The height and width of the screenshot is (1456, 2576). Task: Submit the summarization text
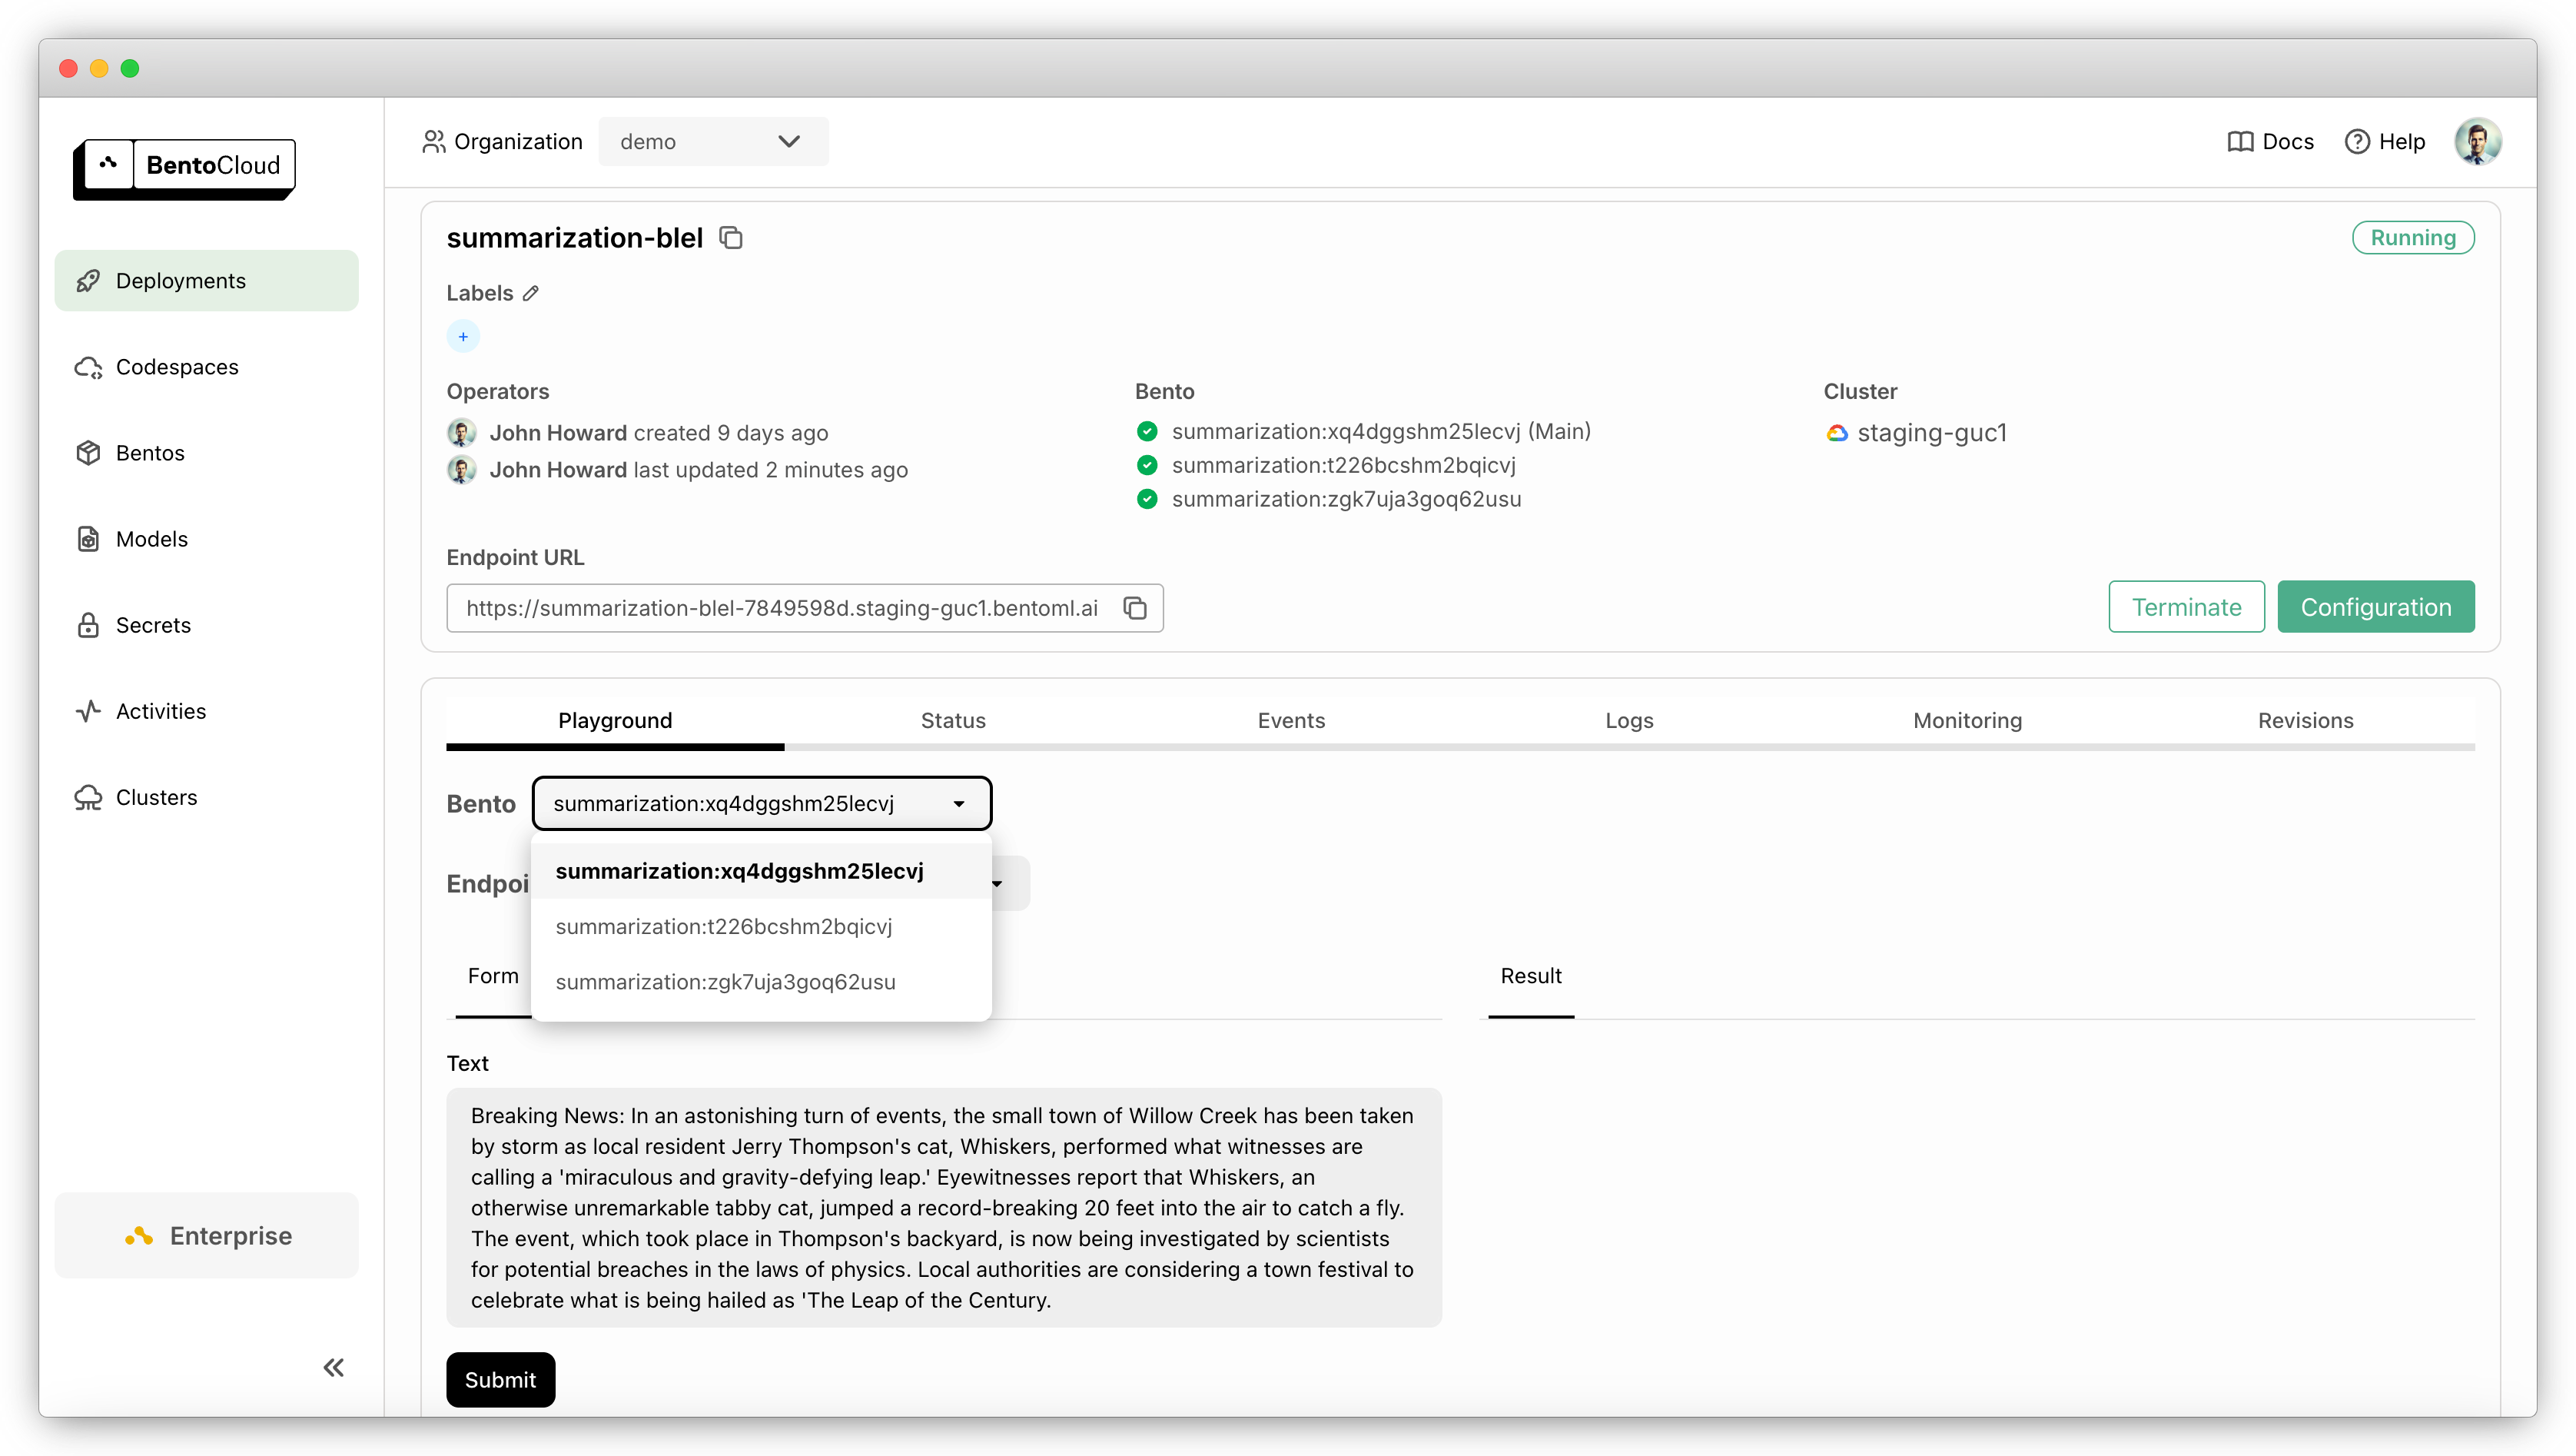(500, 1379)
